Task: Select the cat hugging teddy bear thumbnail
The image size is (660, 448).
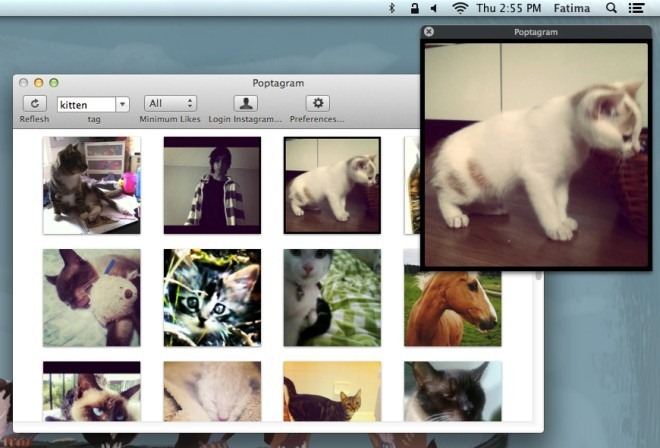Action: [x=92, y=298]
